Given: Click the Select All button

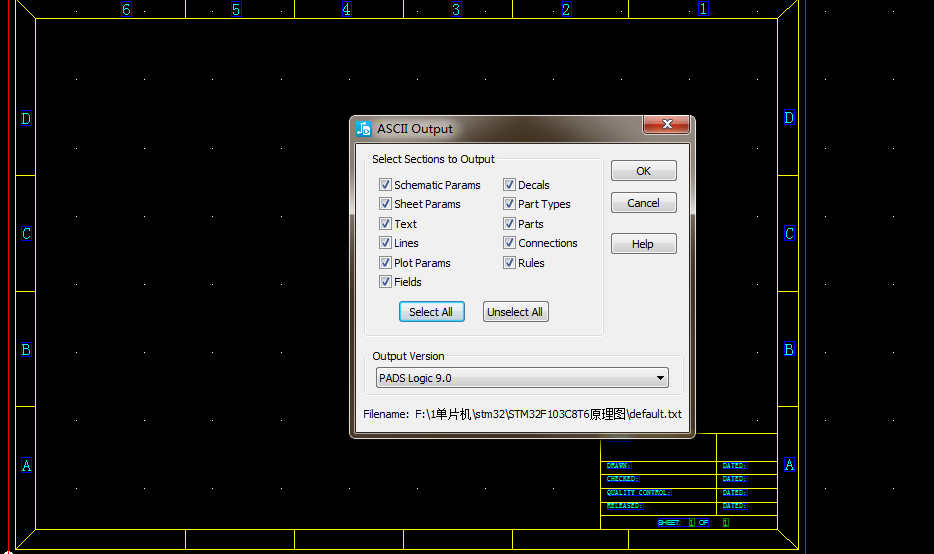Looking at the screenshot, I should 431,312.
